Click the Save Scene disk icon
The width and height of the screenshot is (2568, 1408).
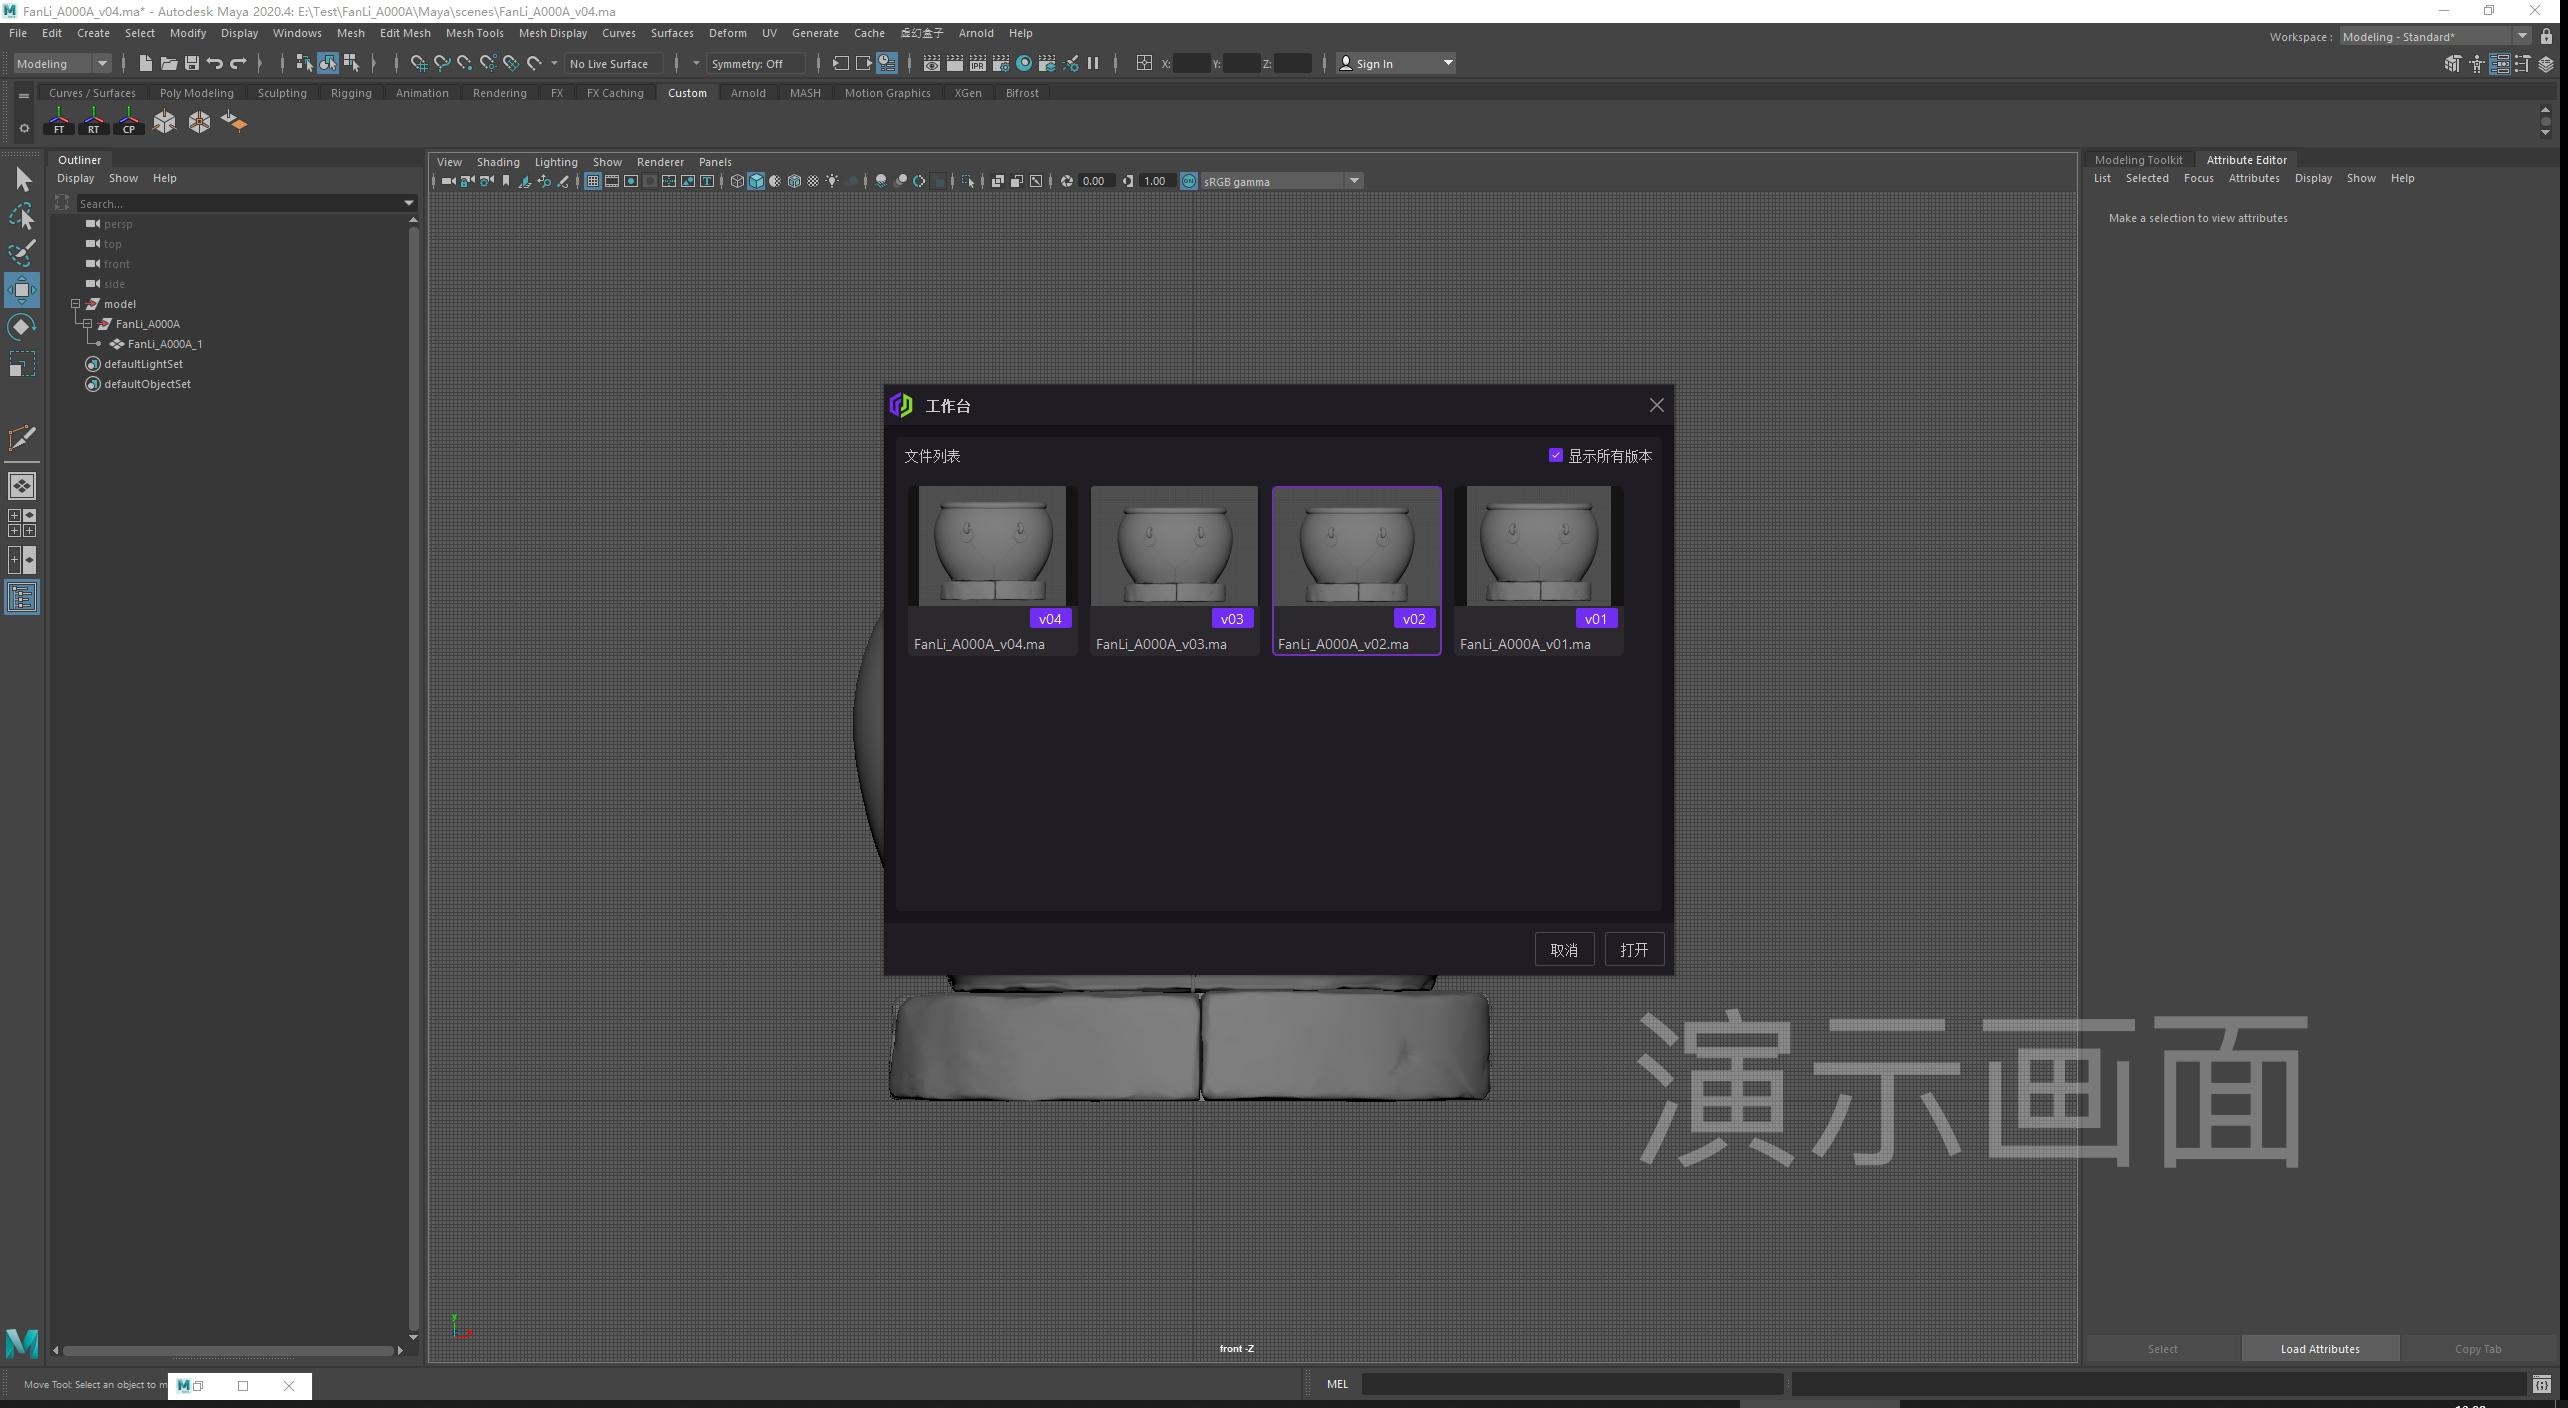pos(191,63)
